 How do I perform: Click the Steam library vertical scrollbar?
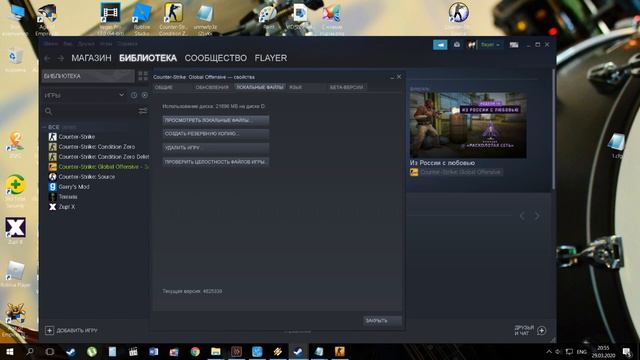point(553,130)
